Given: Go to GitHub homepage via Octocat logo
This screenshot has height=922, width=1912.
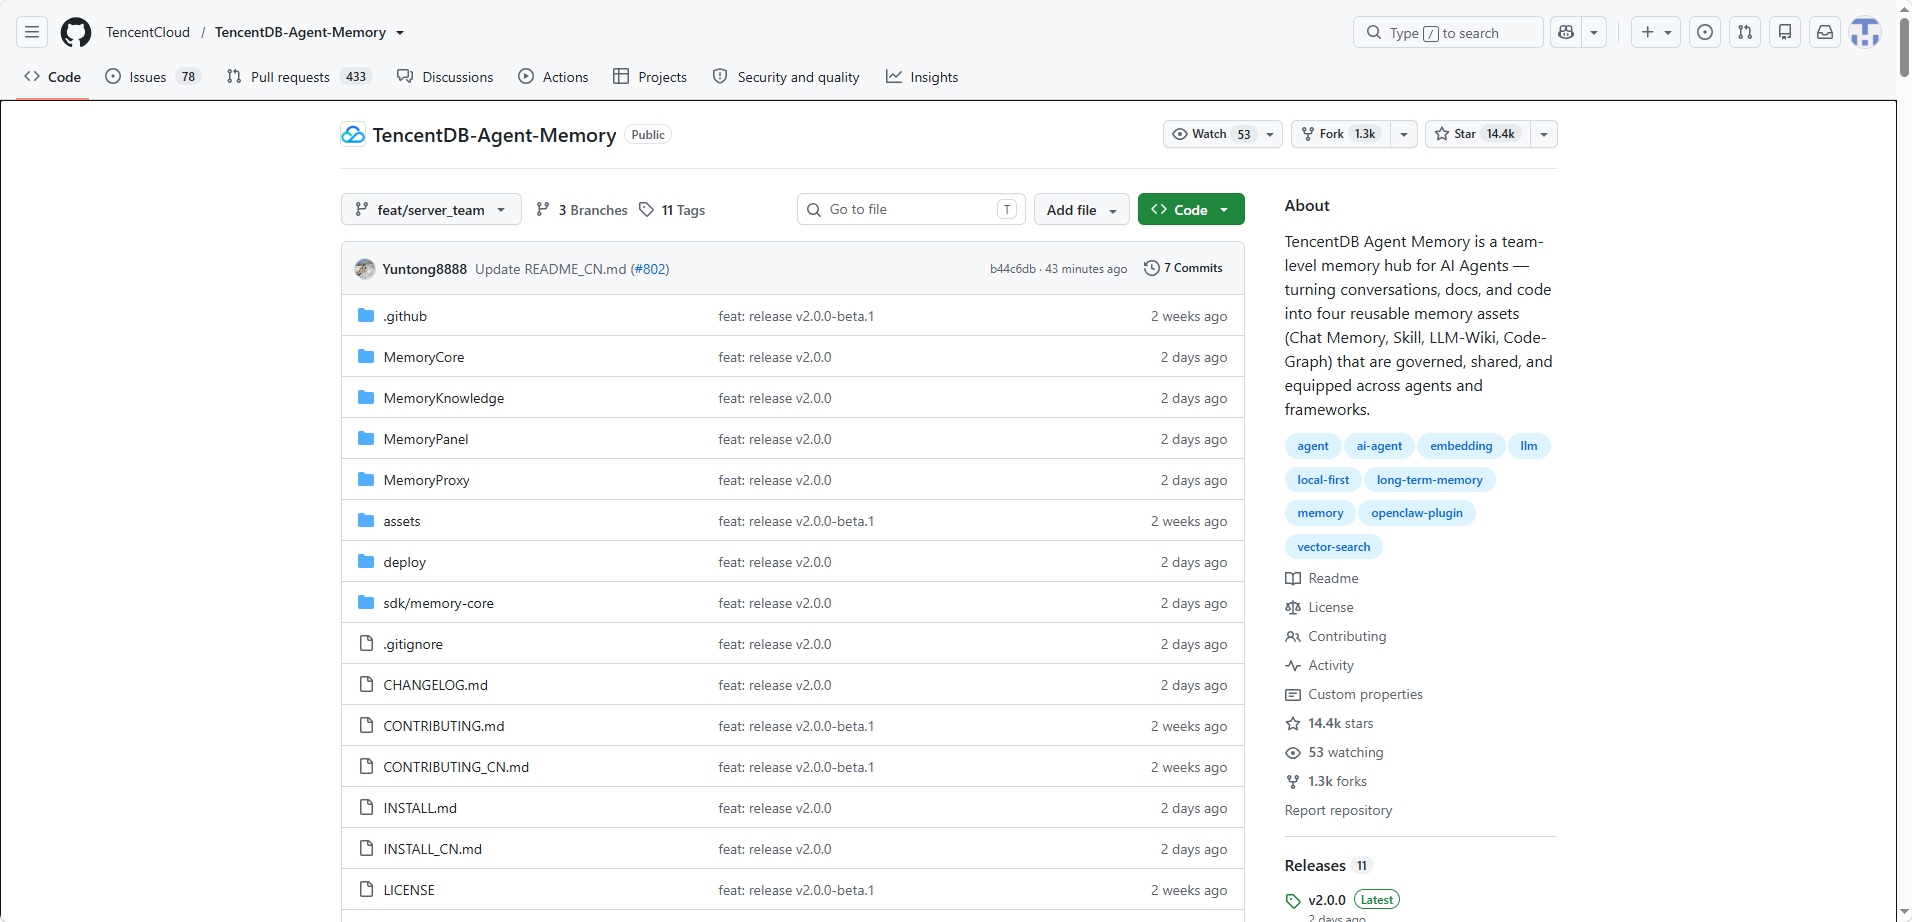Looking at the screenshot, I should click(x=76, y=33).
